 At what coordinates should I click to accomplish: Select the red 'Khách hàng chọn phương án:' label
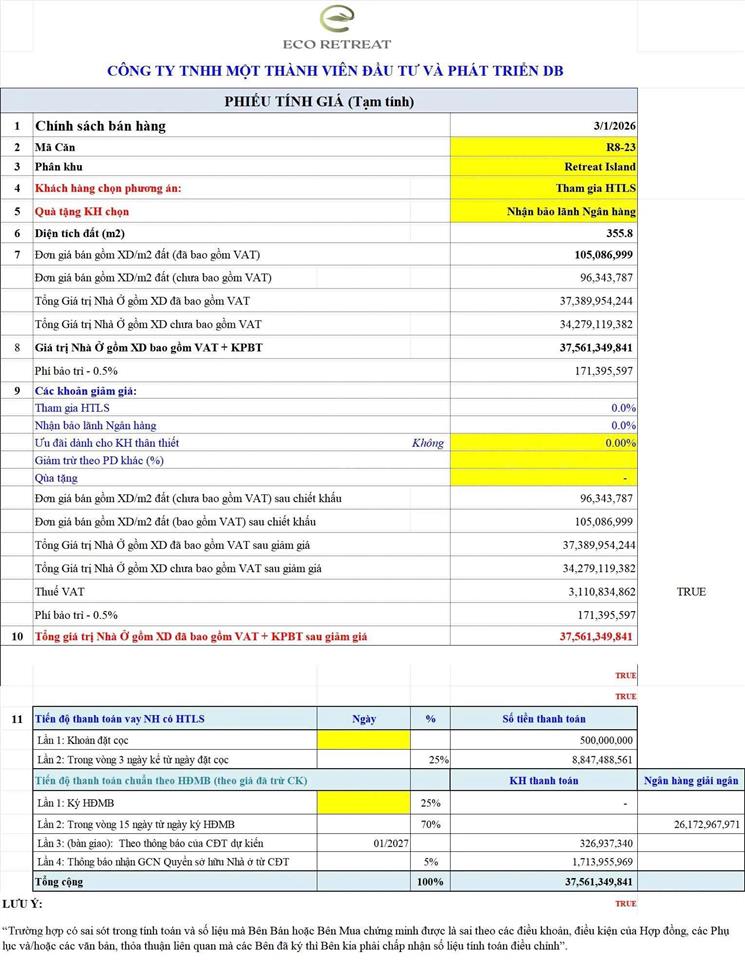click(x=108, y=188)
